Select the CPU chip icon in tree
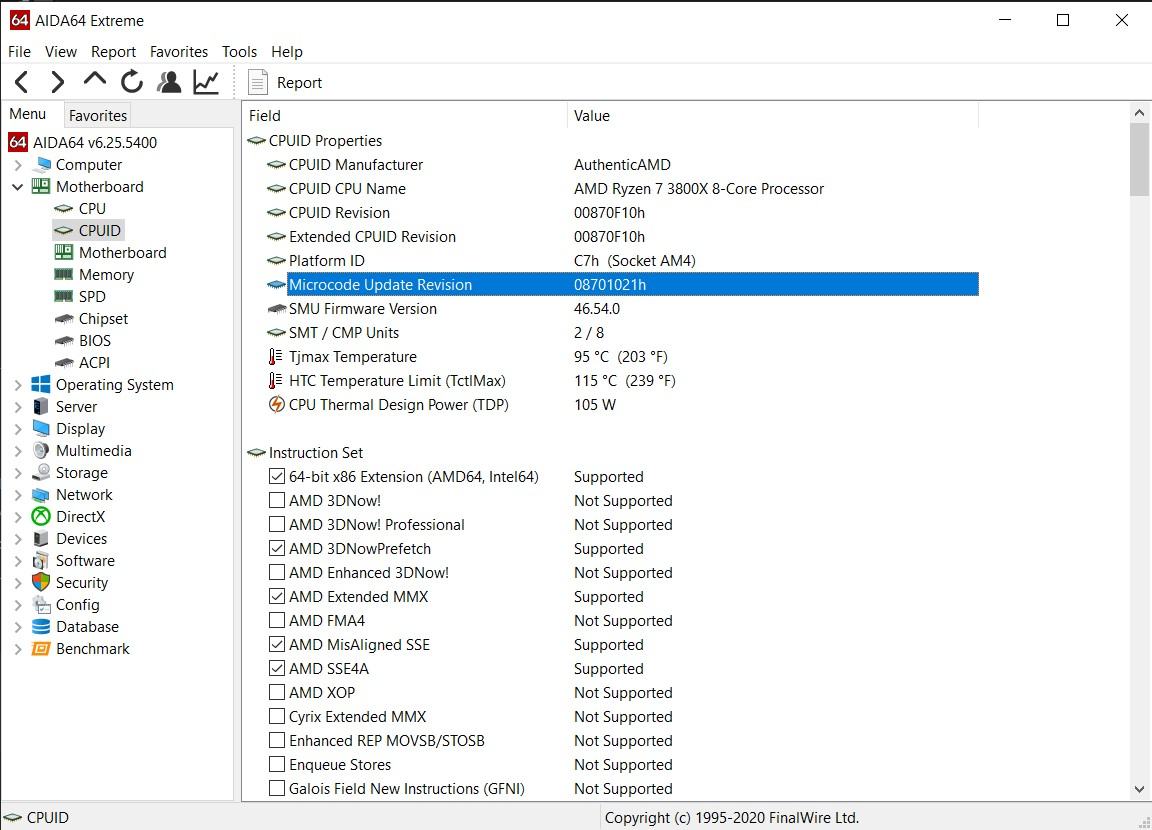This screenshot has height=830, width=1152. (64, 209)
